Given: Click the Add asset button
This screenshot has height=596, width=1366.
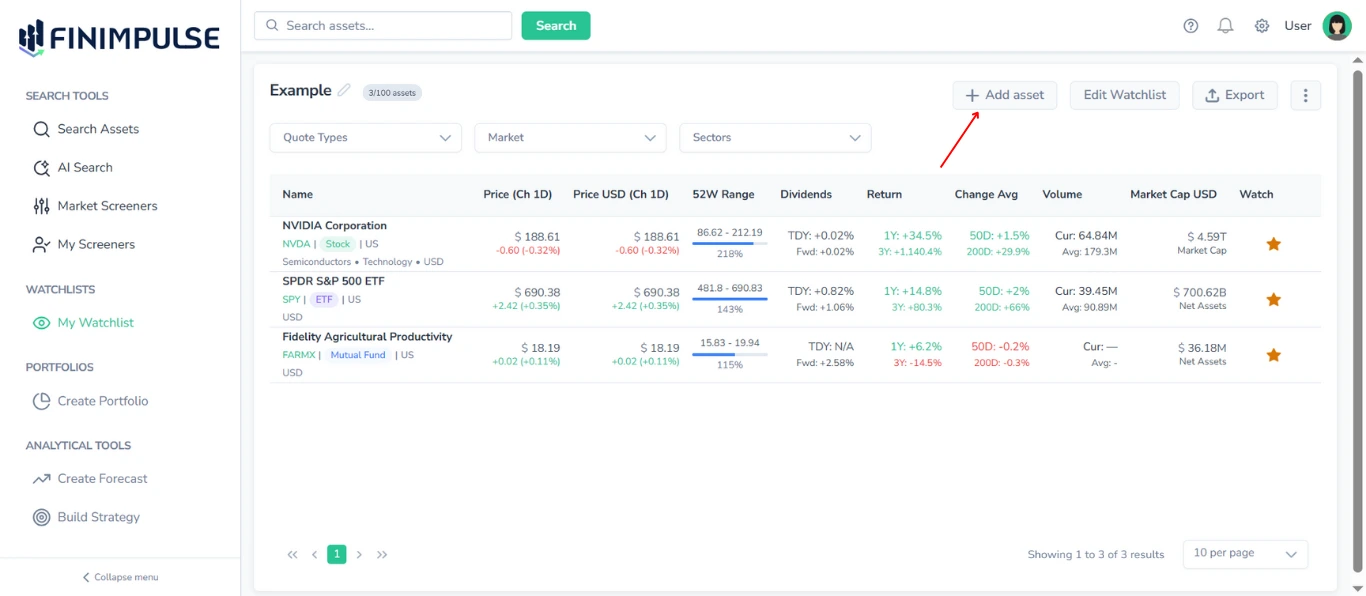Looking at the screenshot, I should [x=1004, y=95].
